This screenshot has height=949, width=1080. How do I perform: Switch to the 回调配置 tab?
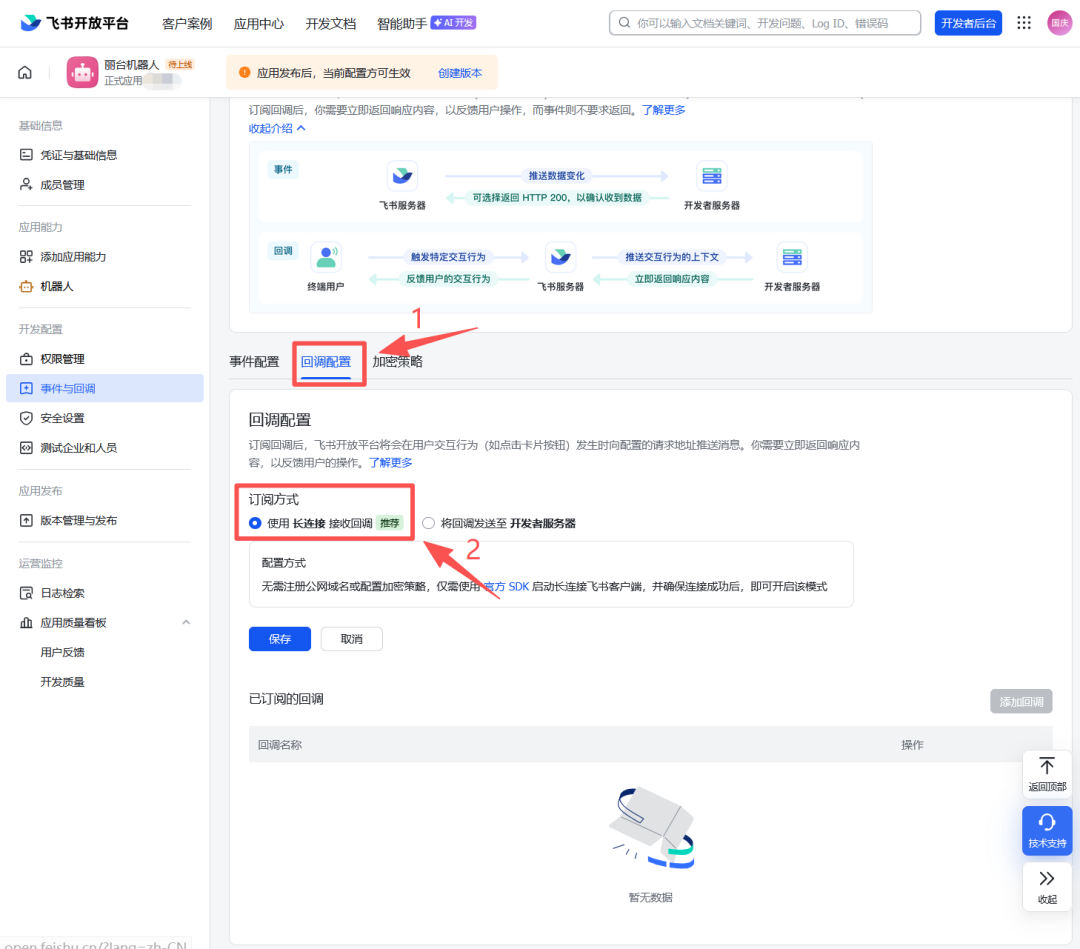click(x=326, y=362)
